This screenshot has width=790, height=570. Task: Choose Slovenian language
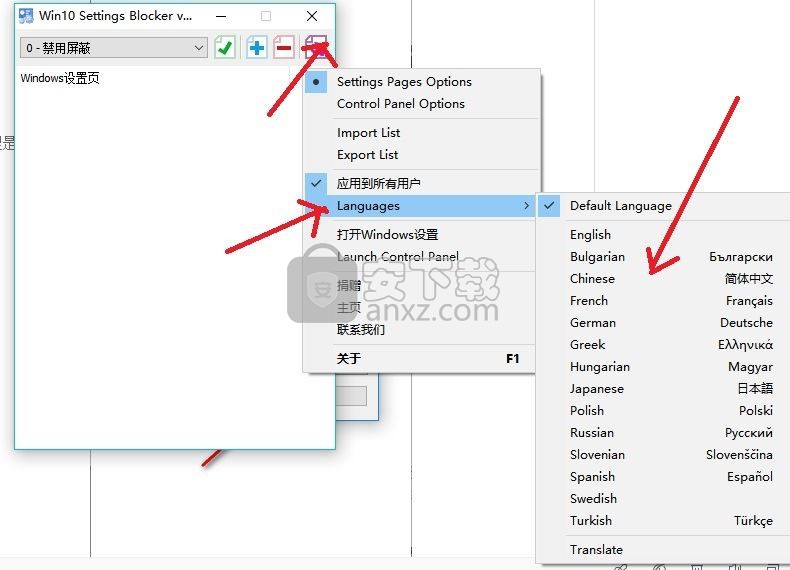point(664,455)
